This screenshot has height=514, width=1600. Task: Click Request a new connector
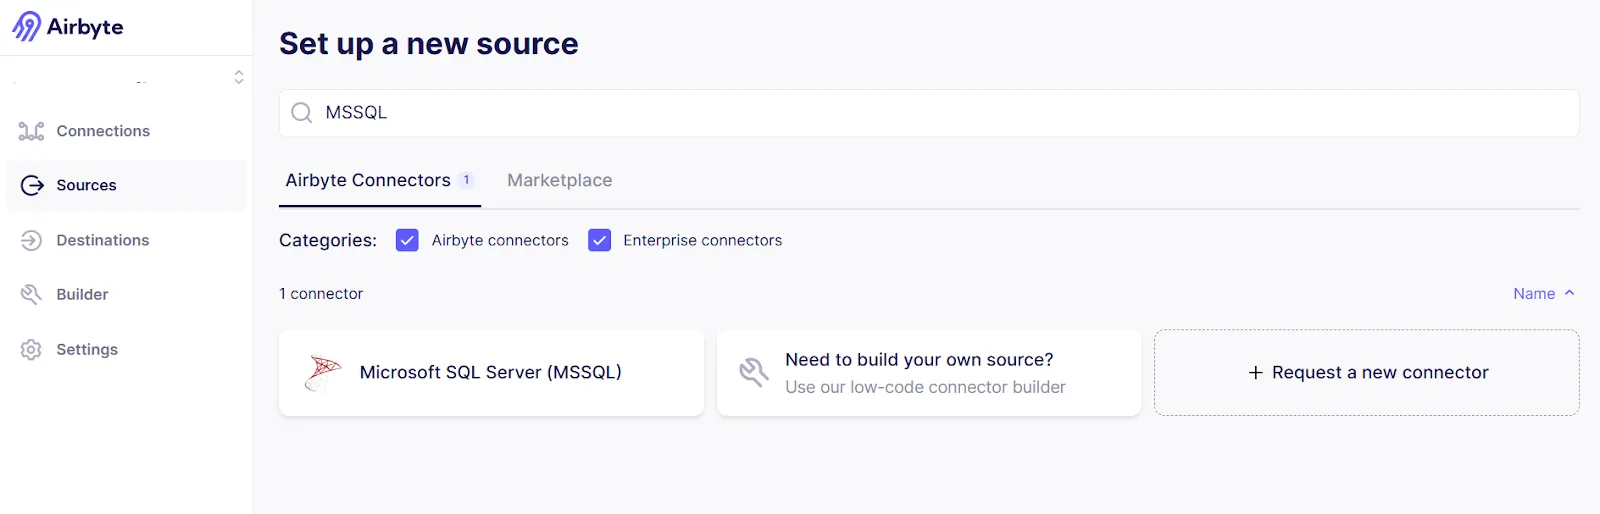[x=1367, y=372]
